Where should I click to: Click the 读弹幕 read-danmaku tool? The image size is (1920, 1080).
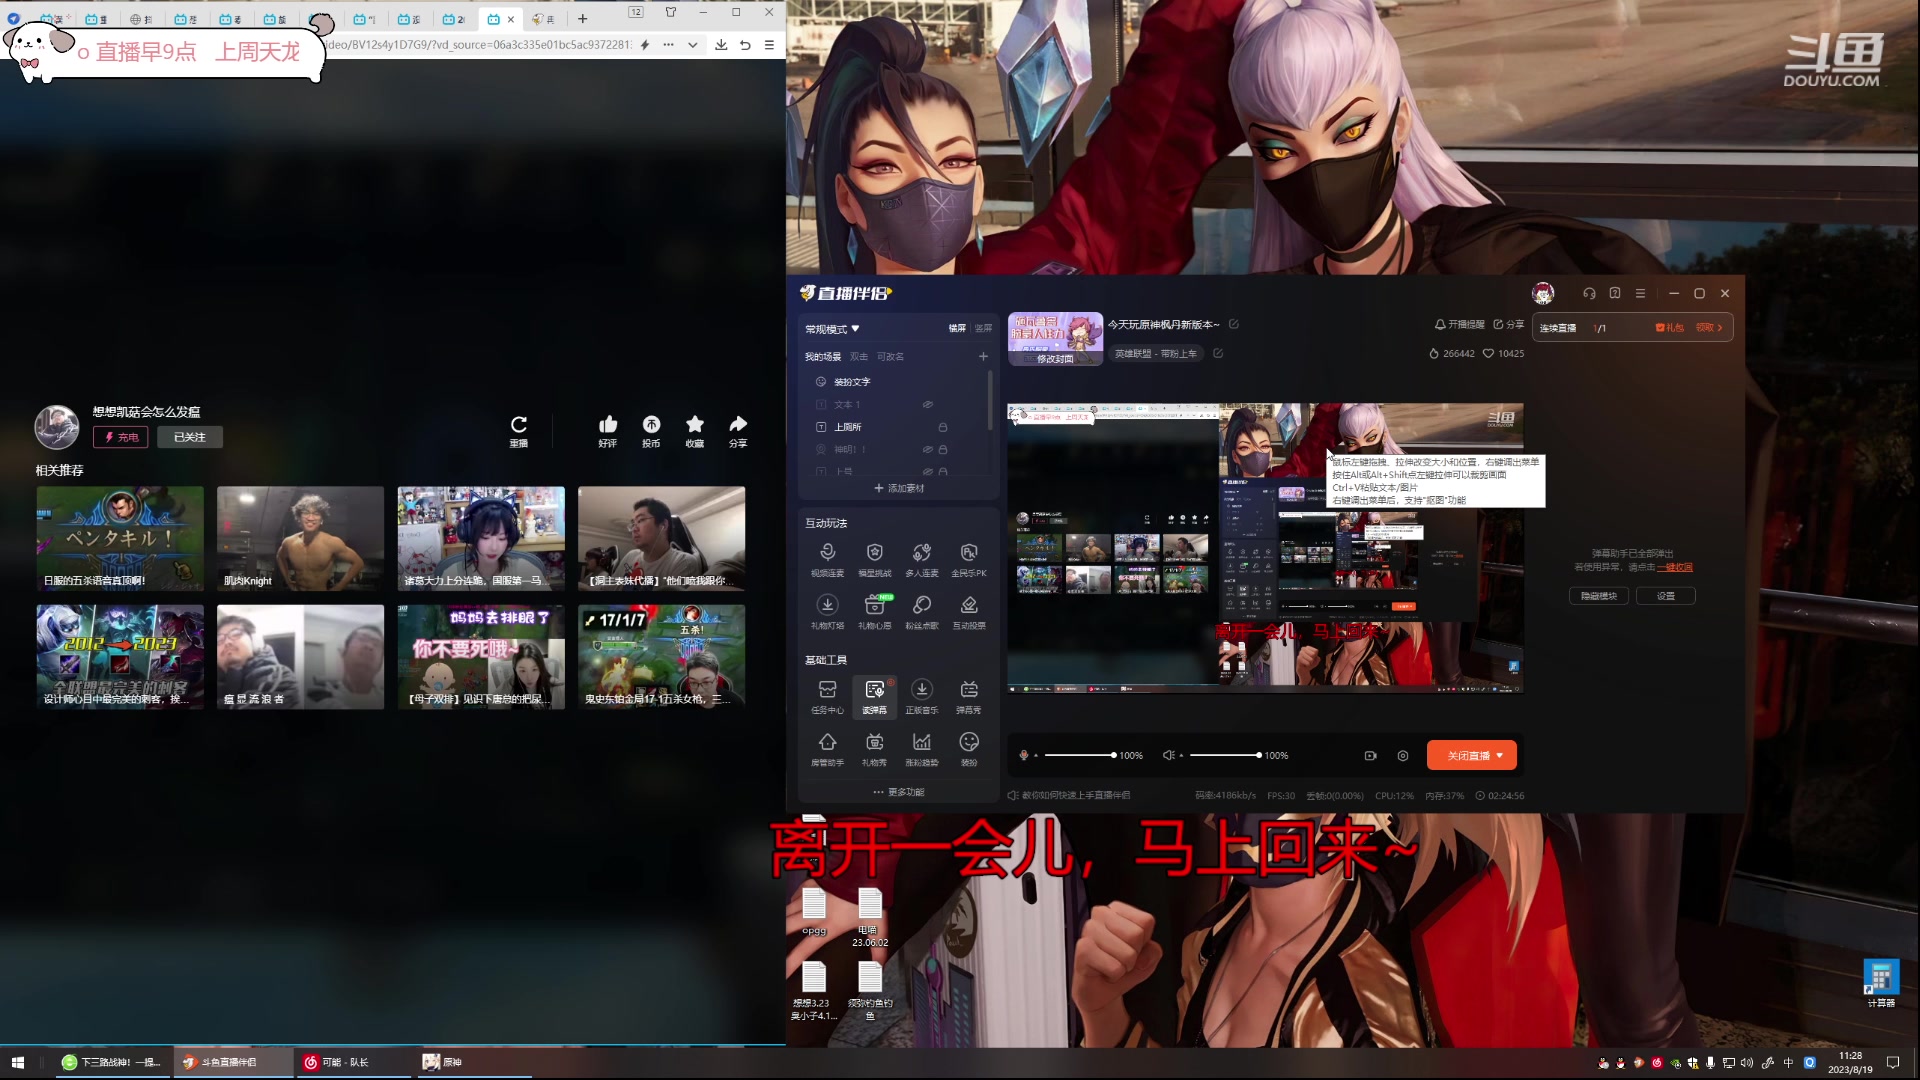pyautogui.click(x=874, y=697)
